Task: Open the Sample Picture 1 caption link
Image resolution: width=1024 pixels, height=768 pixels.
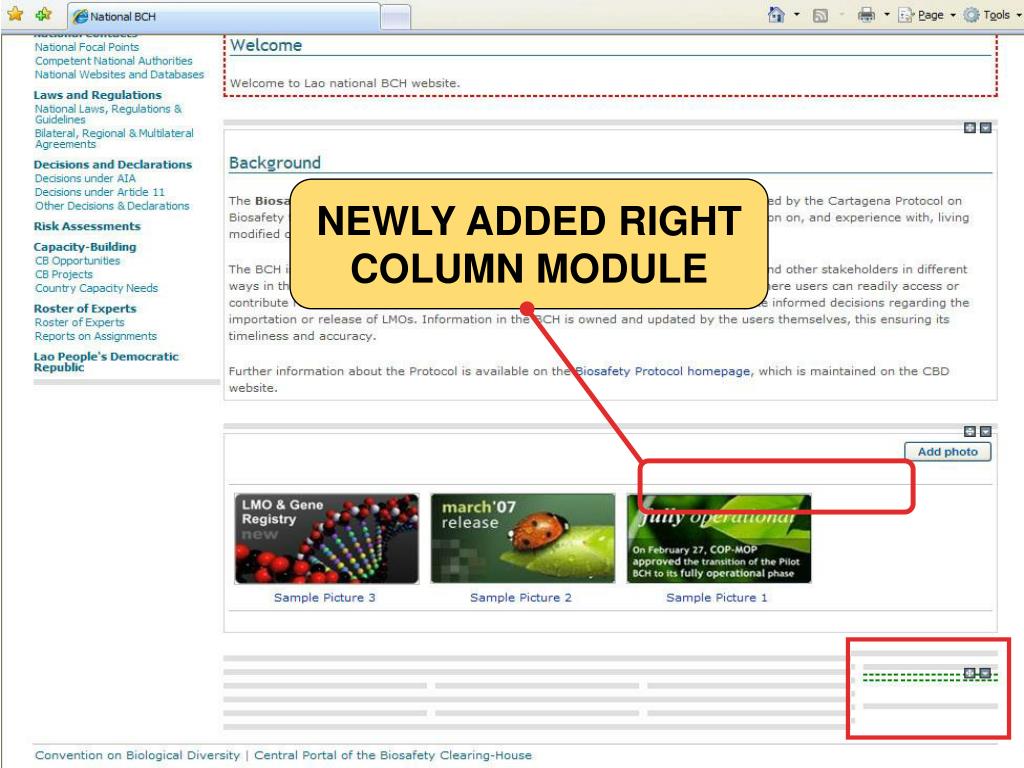Action: point(716,598)
